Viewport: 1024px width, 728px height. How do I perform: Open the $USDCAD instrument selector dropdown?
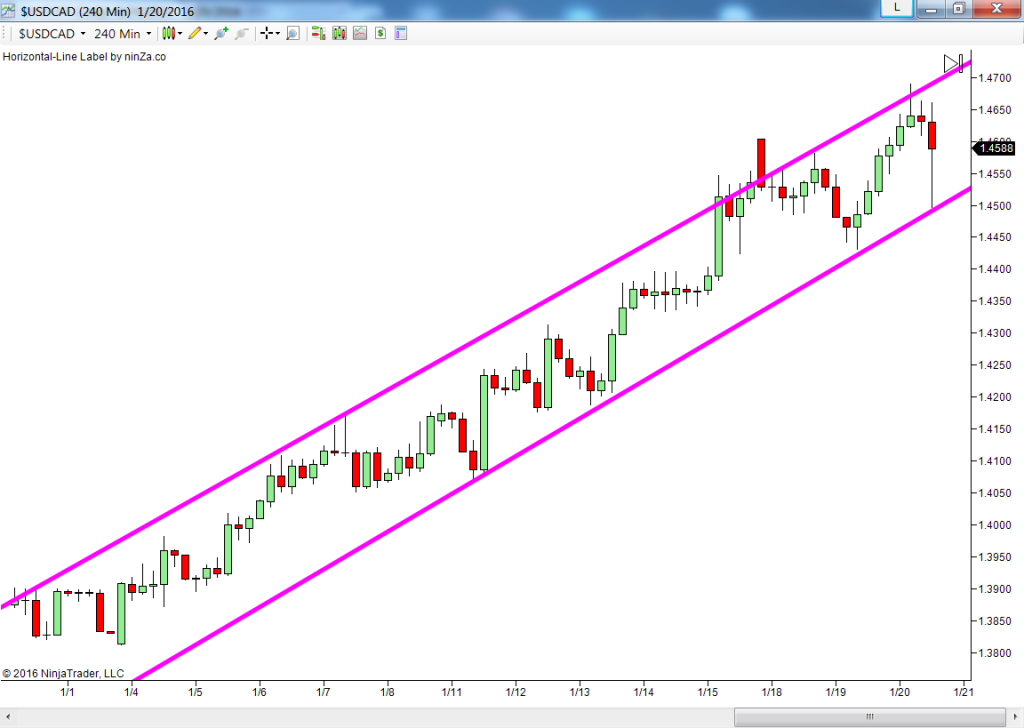52,33
